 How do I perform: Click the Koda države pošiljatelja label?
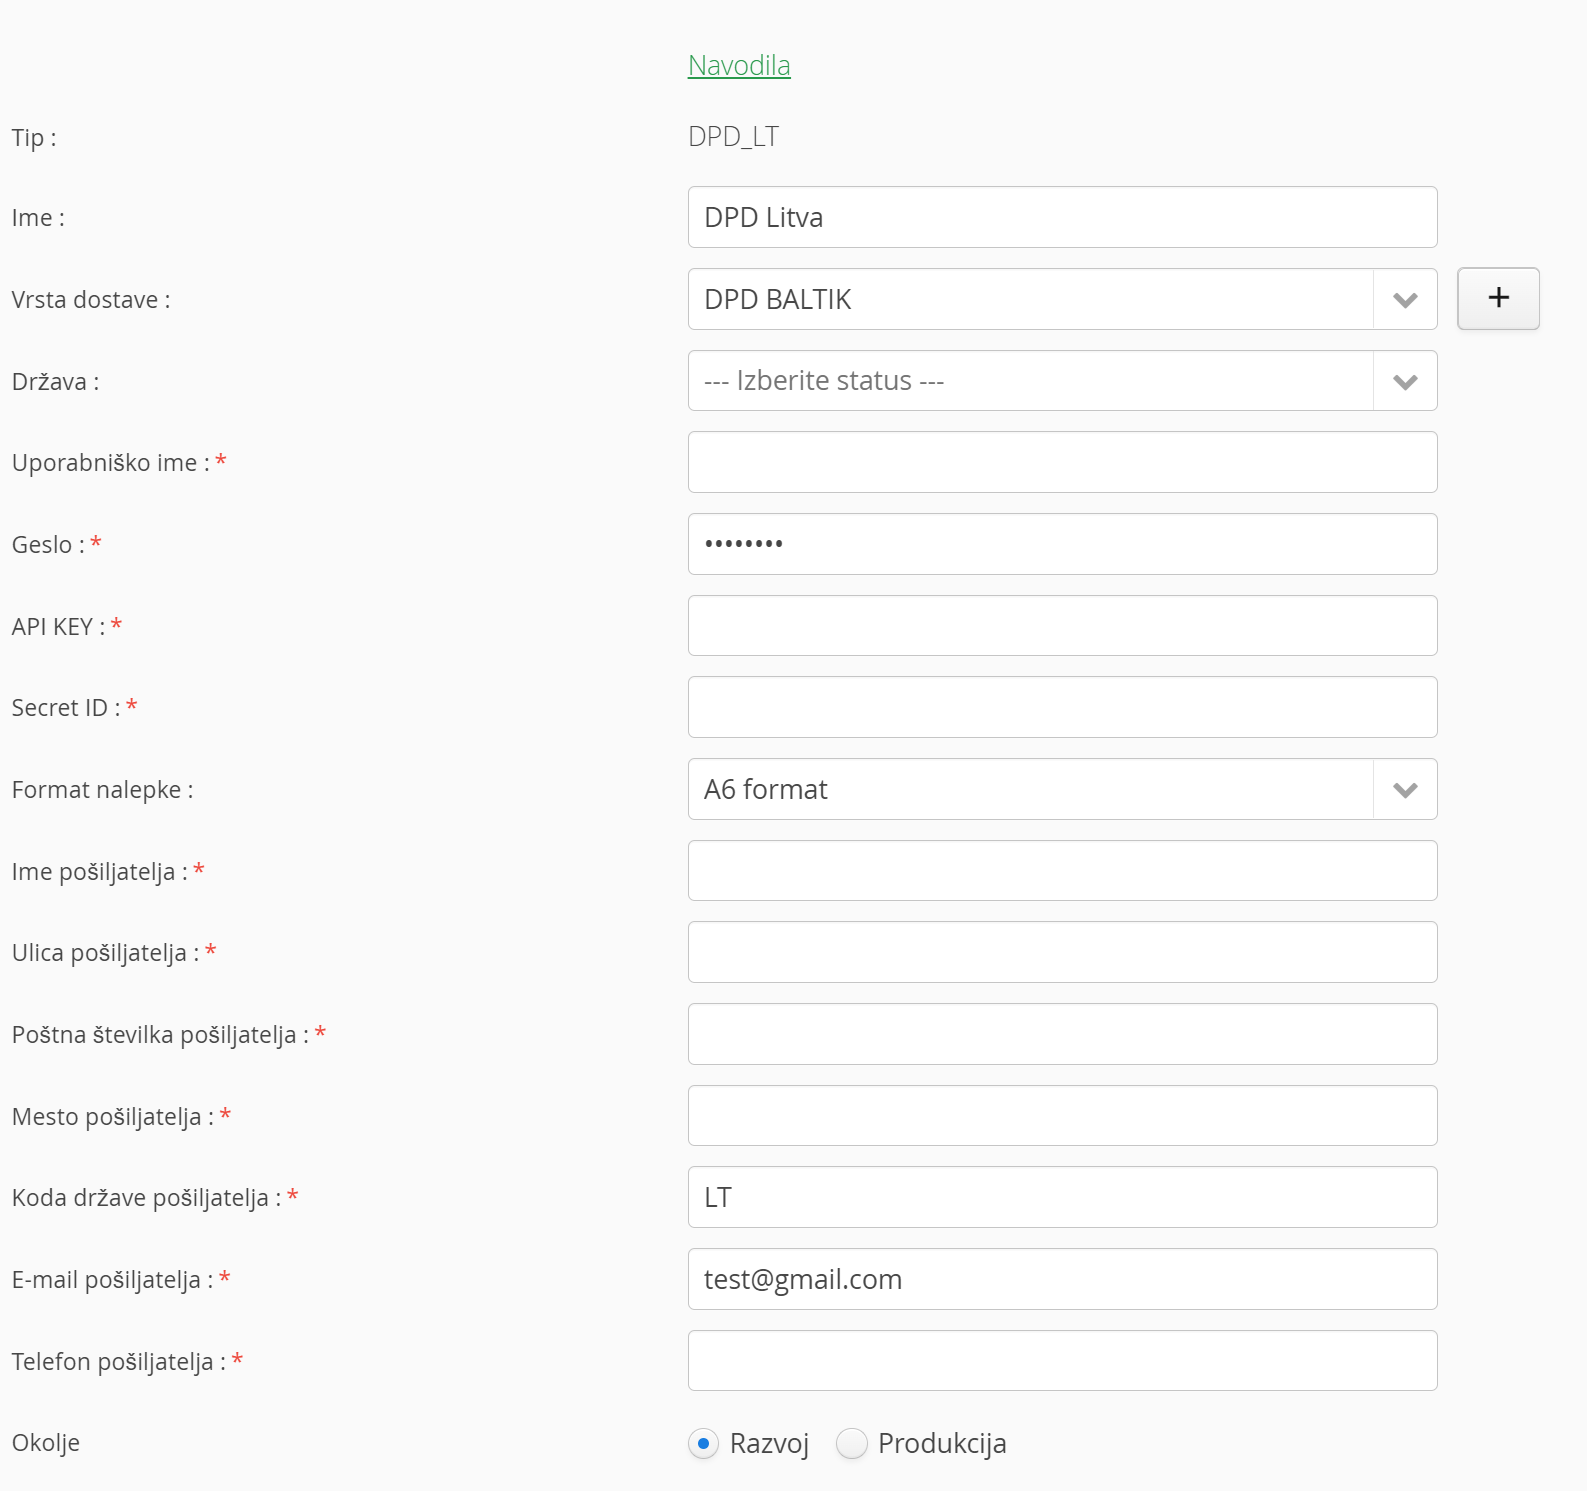147,1198
